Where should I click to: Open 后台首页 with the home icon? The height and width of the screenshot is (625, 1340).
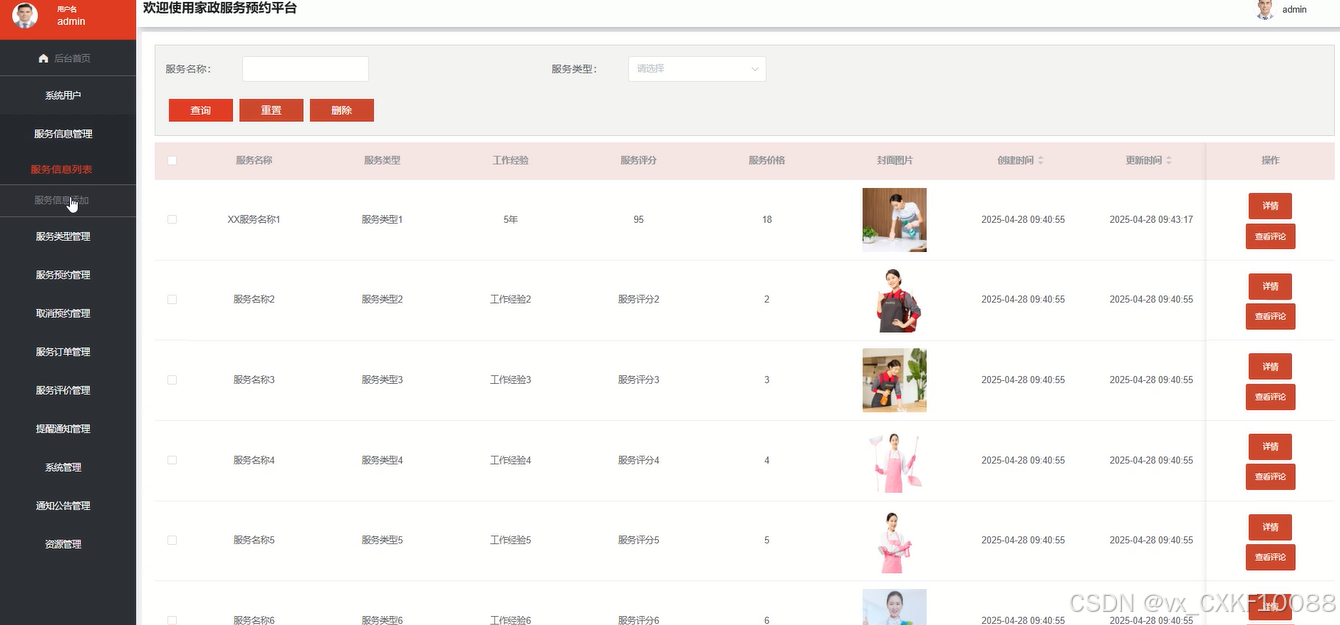coord(66,58)
